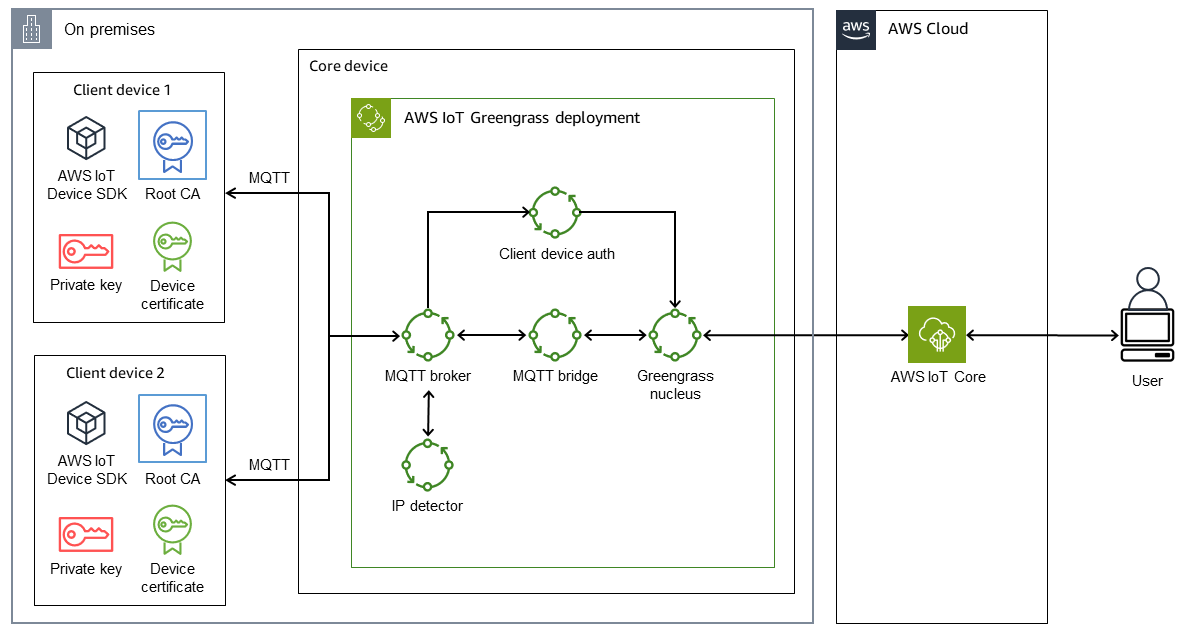Click the Device certificate icon in Client device 1
Screen dimensions: 1186x637
click(x=171, y=245)
